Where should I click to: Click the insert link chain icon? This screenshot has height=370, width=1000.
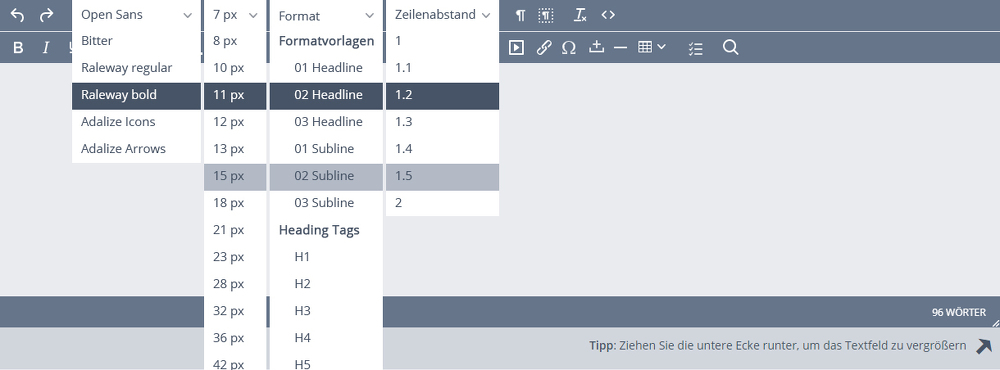click(543, 47)
